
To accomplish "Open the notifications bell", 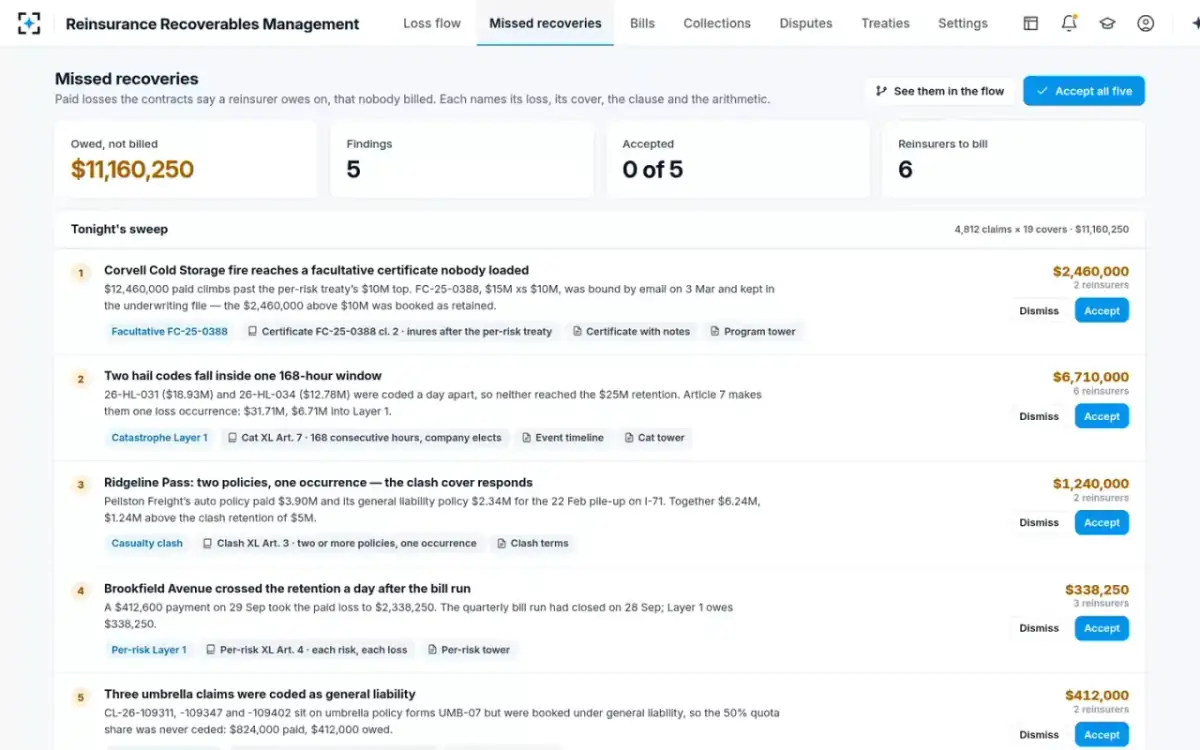I will (x=1069, y=23).
